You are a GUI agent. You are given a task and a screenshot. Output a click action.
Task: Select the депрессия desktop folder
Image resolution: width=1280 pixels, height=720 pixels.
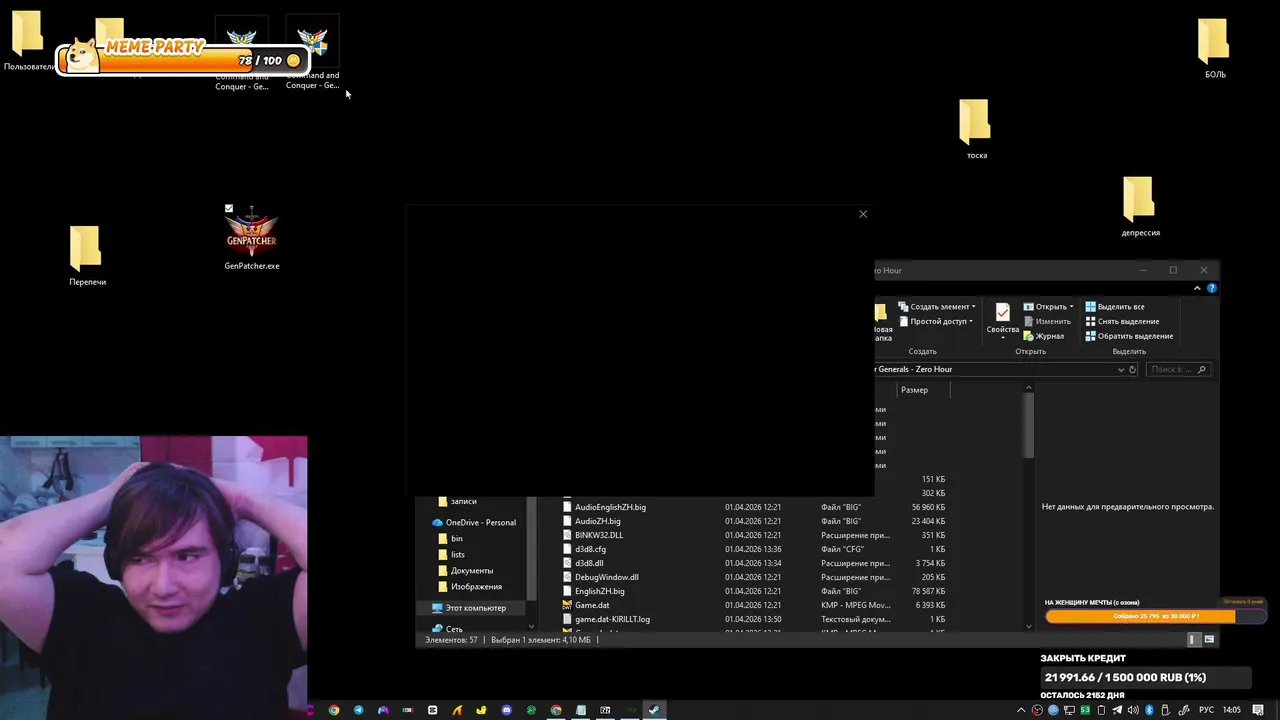[1140, 206]
